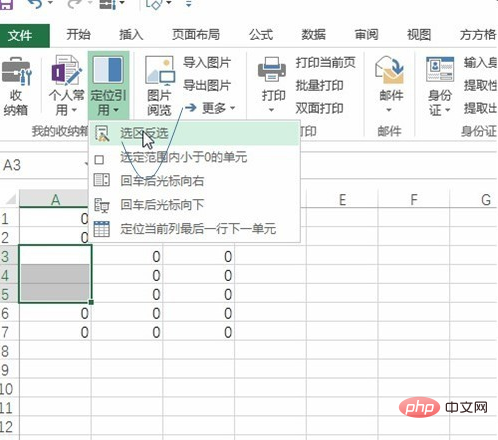Click the 双面打印 button
Screen dimensions: 498x440
[319, 108]
